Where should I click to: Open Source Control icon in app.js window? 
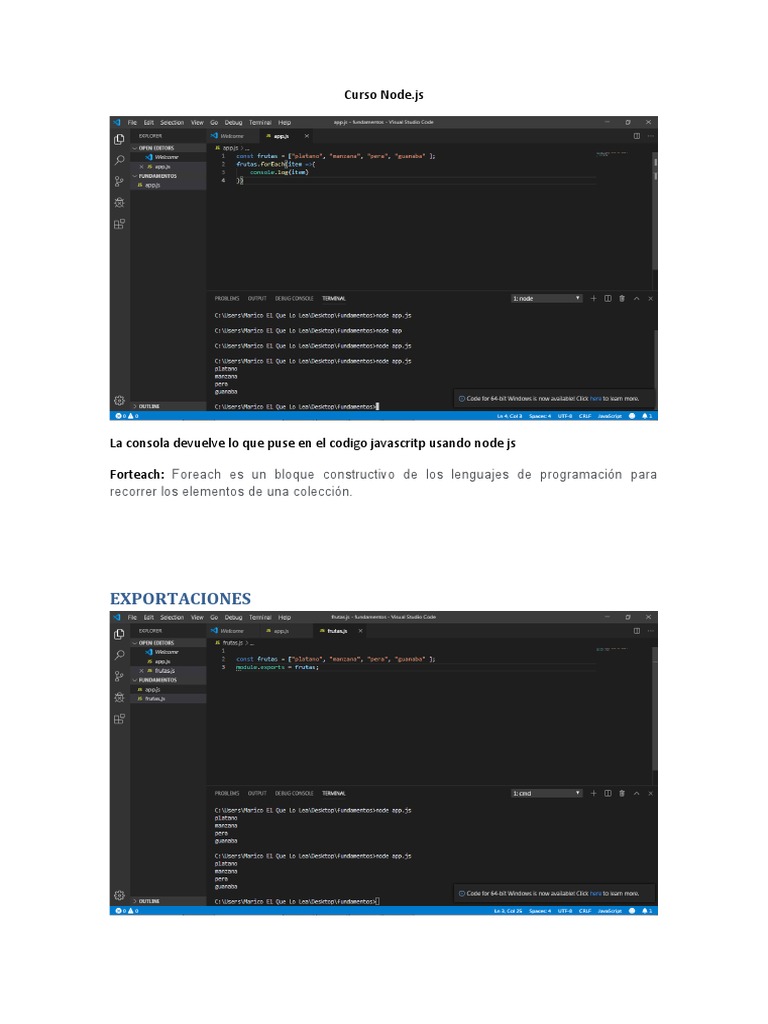click(x=120, y=182)
